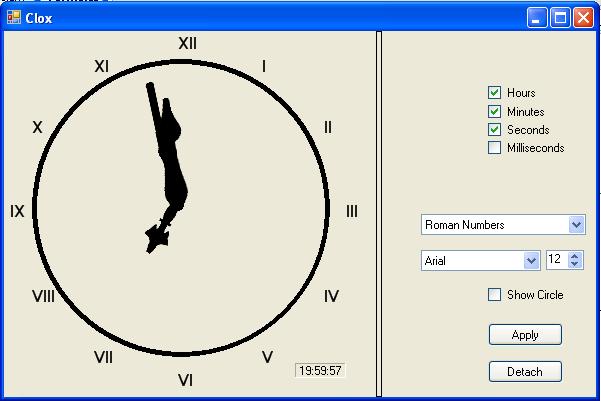Image resolution: width=601 pixels, height=401 pixels.
Task: Click the XI numeral on the clock
Action: (102, 66)
